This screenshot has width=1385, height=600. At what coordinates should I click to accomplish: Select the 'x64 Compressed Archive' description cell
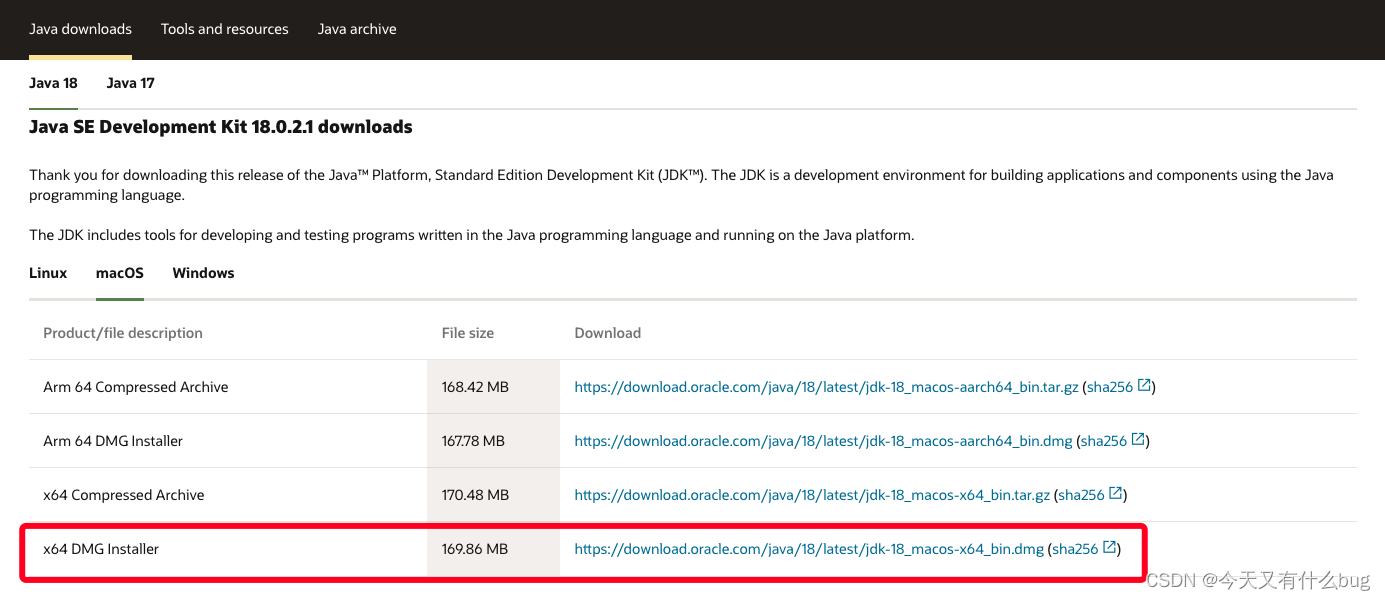[x=228, y=495]
